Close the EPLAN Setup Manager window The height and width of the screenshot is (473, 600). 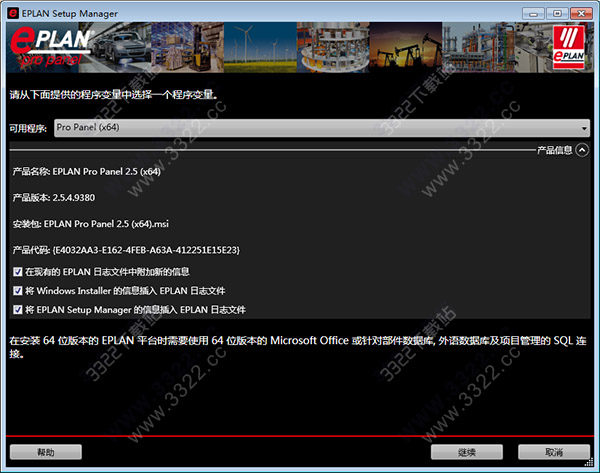[581, 14]
